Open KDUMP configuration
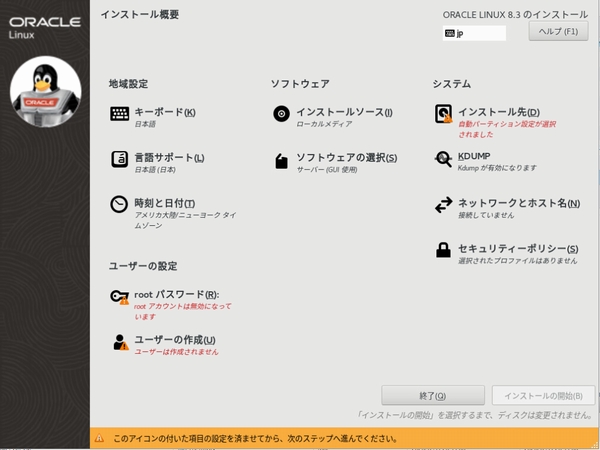Image resolution: width=600 pixels, height=450 pixels. point(474,156)
